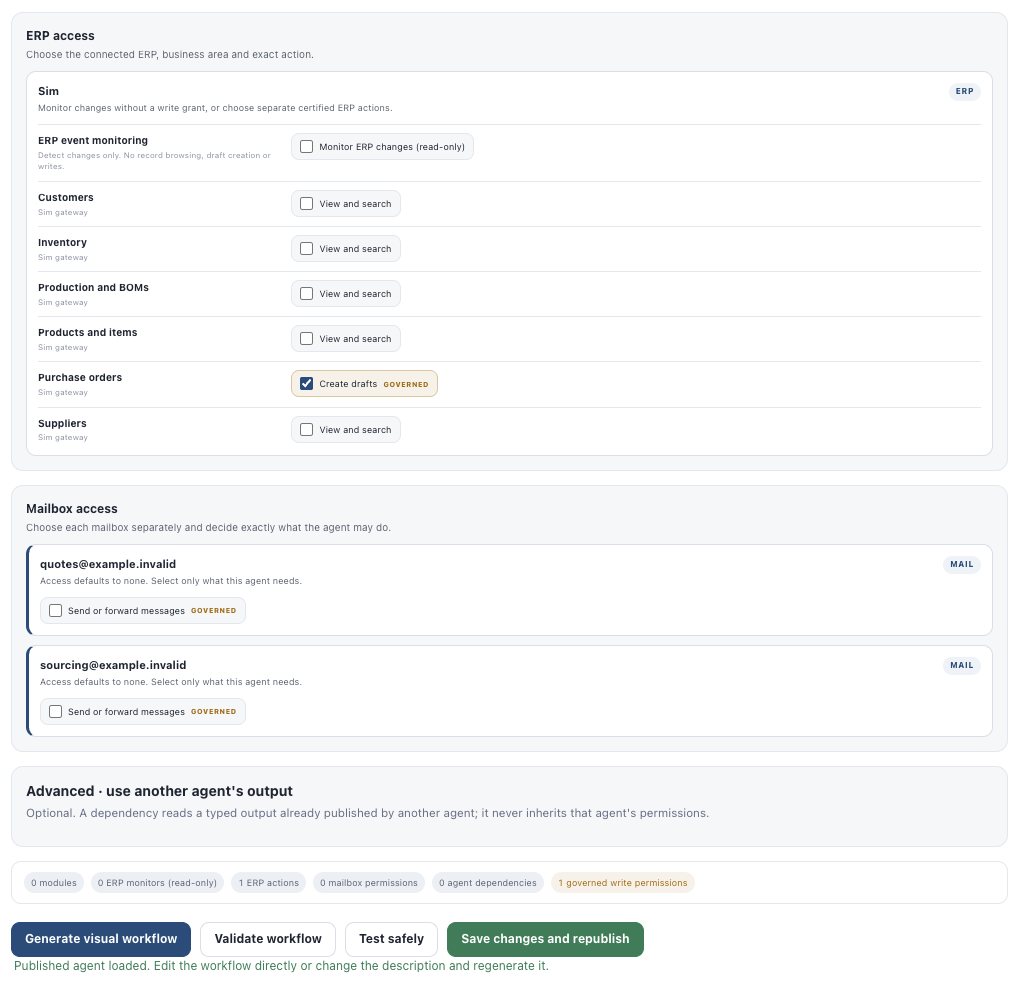
Task: Tick Suppliers View and search checkbox
Action: [x=306, y=430]
